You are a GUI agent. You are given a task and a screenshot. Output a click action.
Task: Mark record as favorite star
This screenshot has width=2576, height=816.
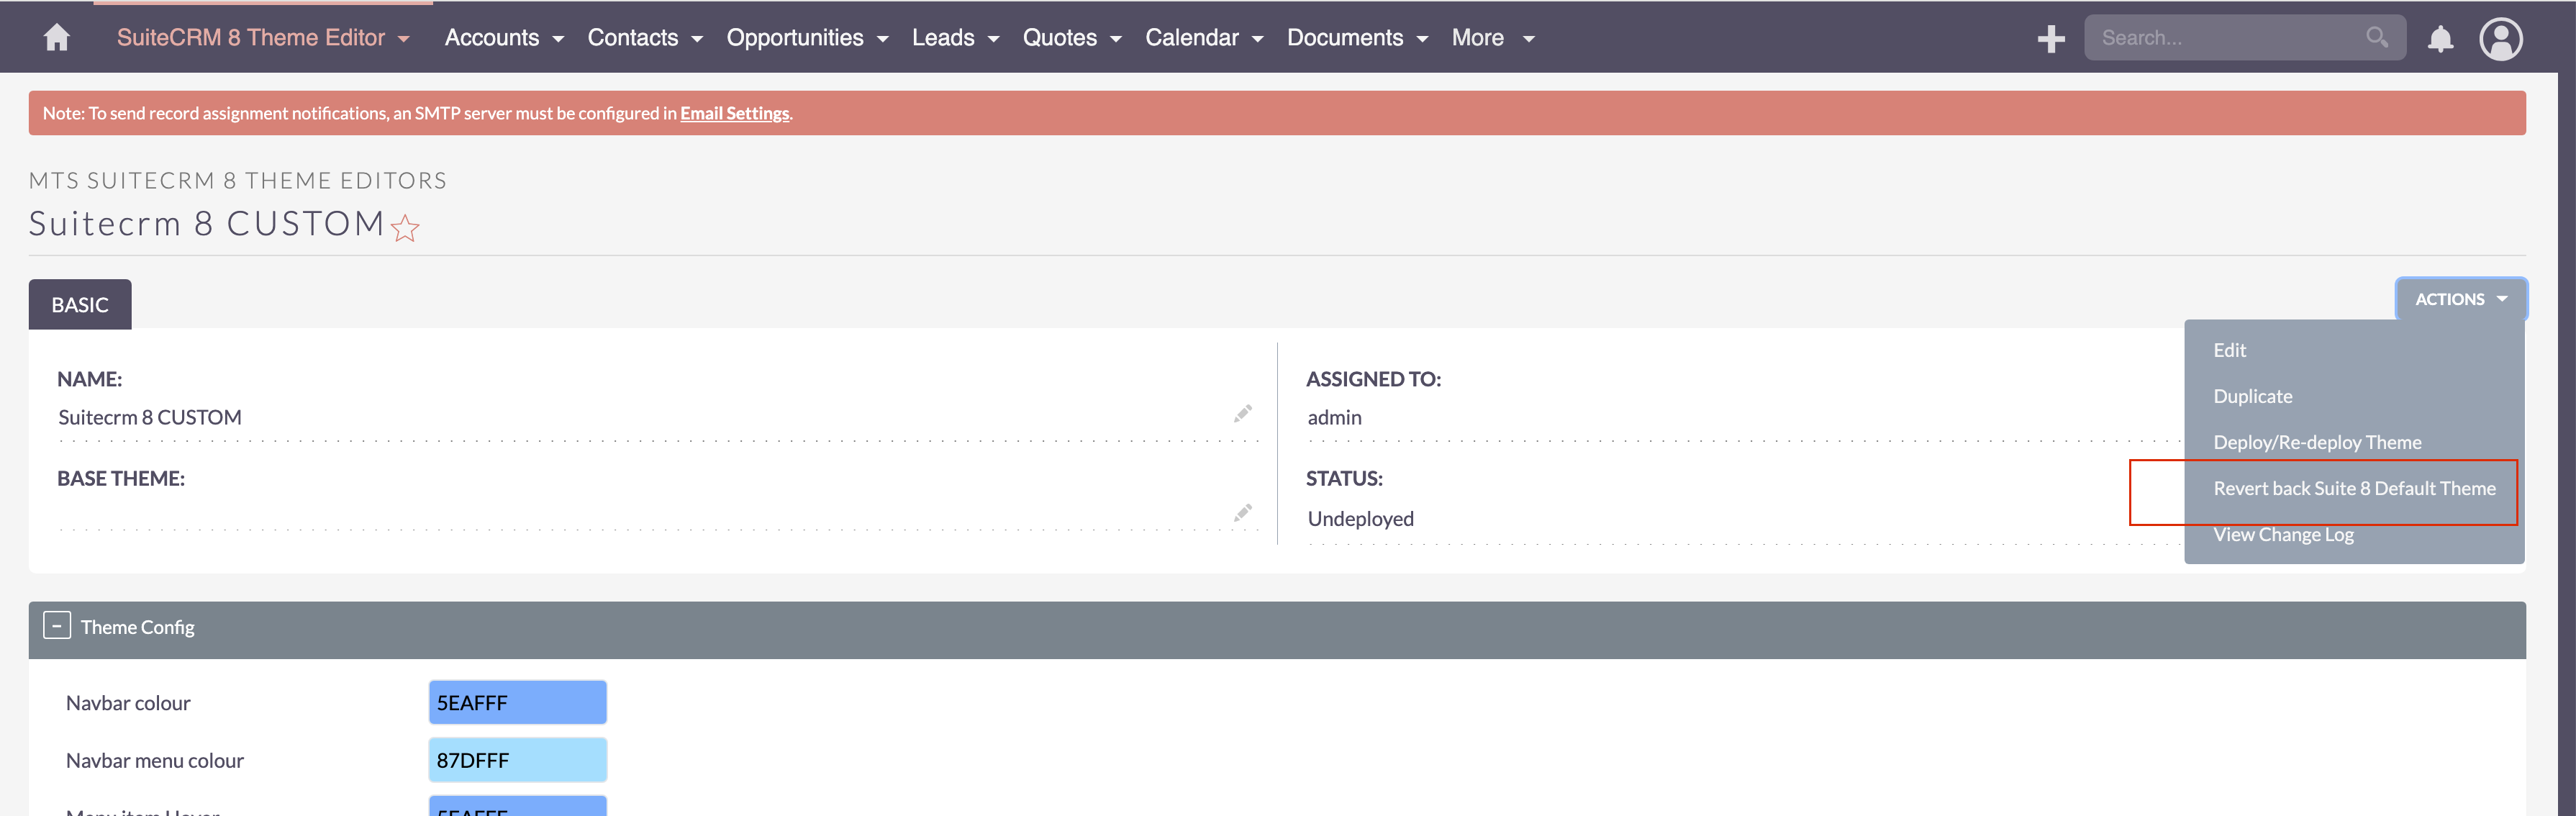click(405, 228)
